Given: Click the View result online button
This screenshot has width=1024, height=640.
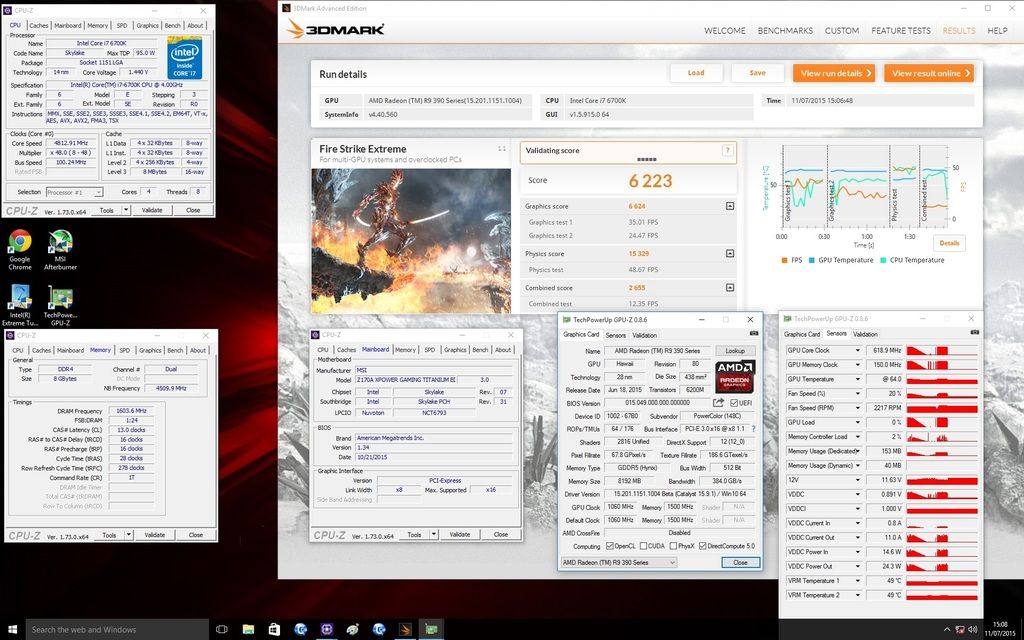Looking at the screenshot, I should pyautogui.click(x=931, y=73).
